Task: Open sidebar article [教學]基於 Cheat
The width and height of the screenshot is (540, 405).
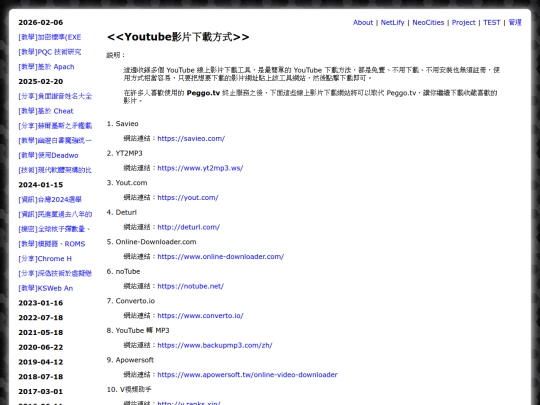Action: 46,111
